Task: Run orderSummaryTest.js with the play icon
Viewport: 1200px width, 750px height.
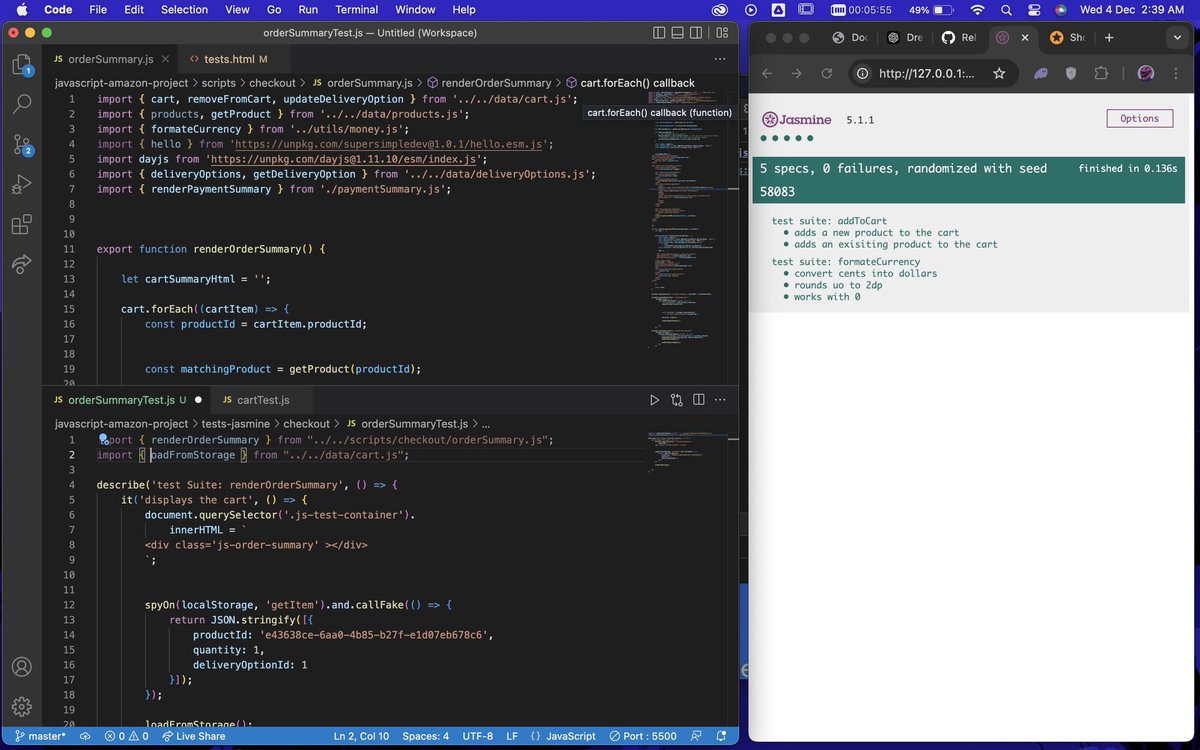Action: (655, 400)
